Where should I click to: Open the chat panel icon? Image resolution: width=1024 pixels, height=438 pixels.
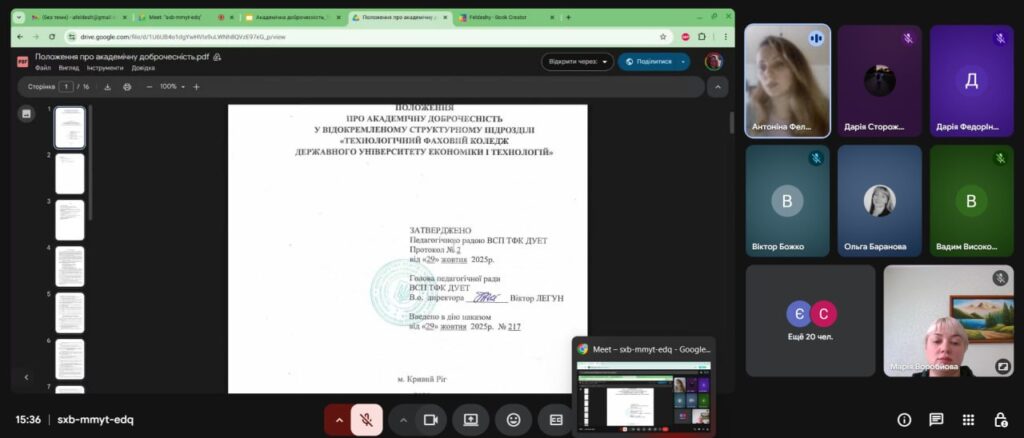pos(936,420)
